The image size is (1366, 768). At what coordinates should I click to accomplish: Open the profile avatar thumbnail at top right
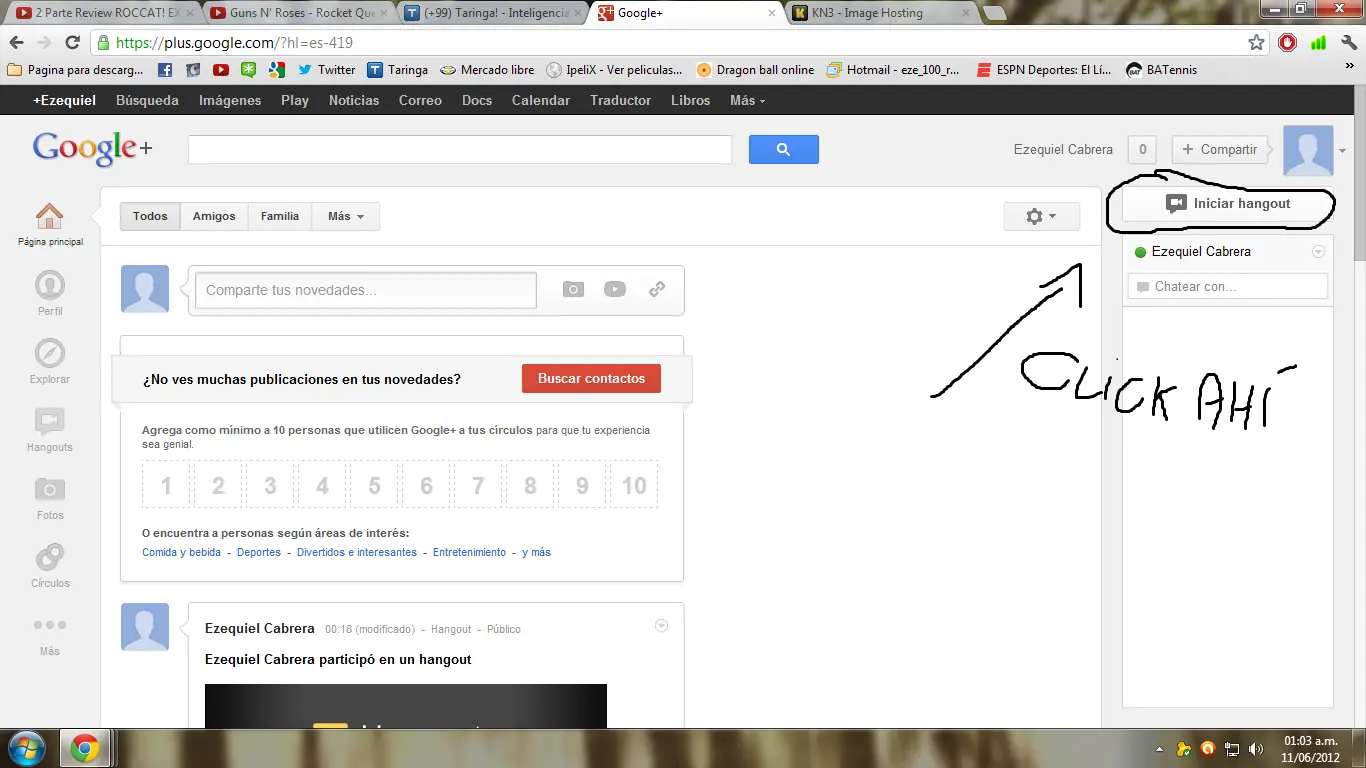[1308, 151]
